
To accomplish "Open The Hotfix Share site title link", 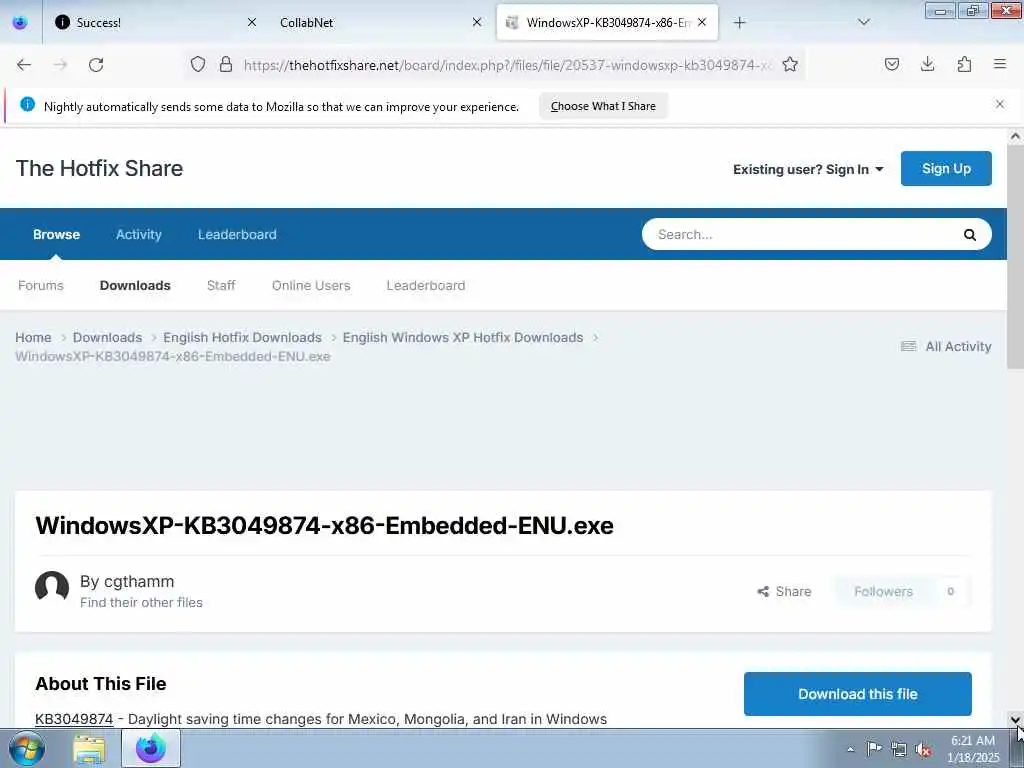I will pyautogui.click(x=99, y=168).
